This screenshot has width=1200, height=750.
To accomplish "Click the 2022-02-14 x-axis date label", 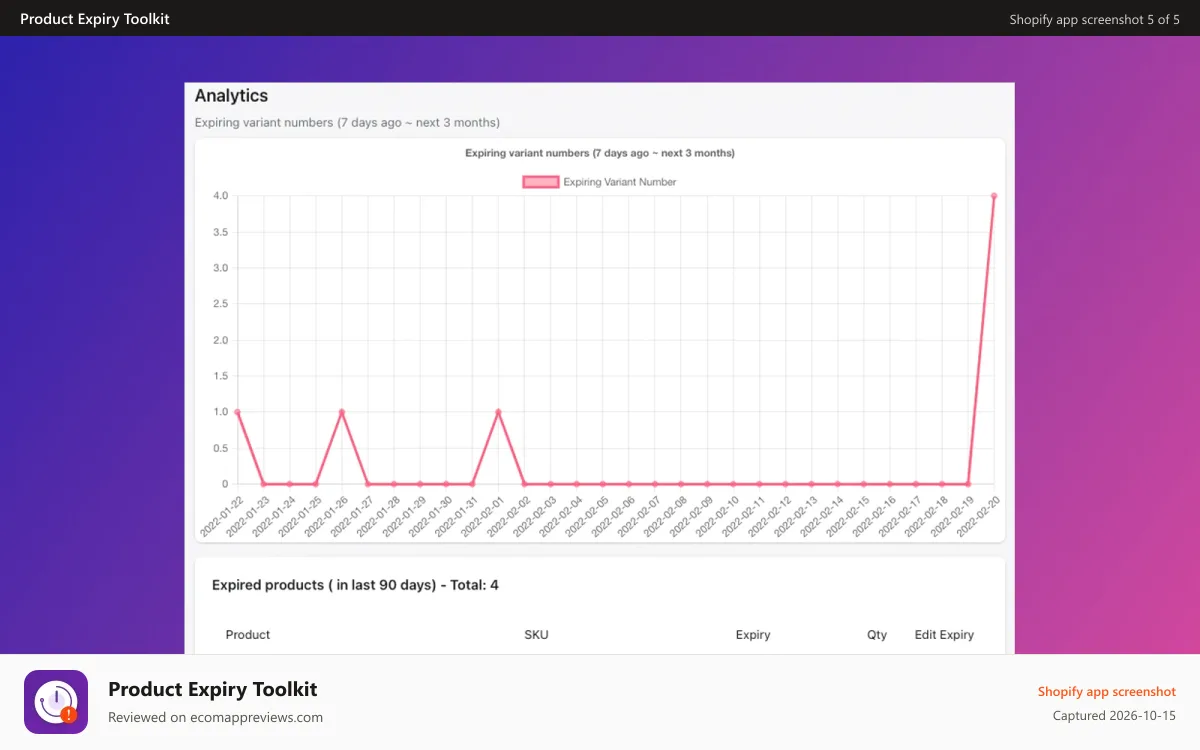I will point(822,515).
